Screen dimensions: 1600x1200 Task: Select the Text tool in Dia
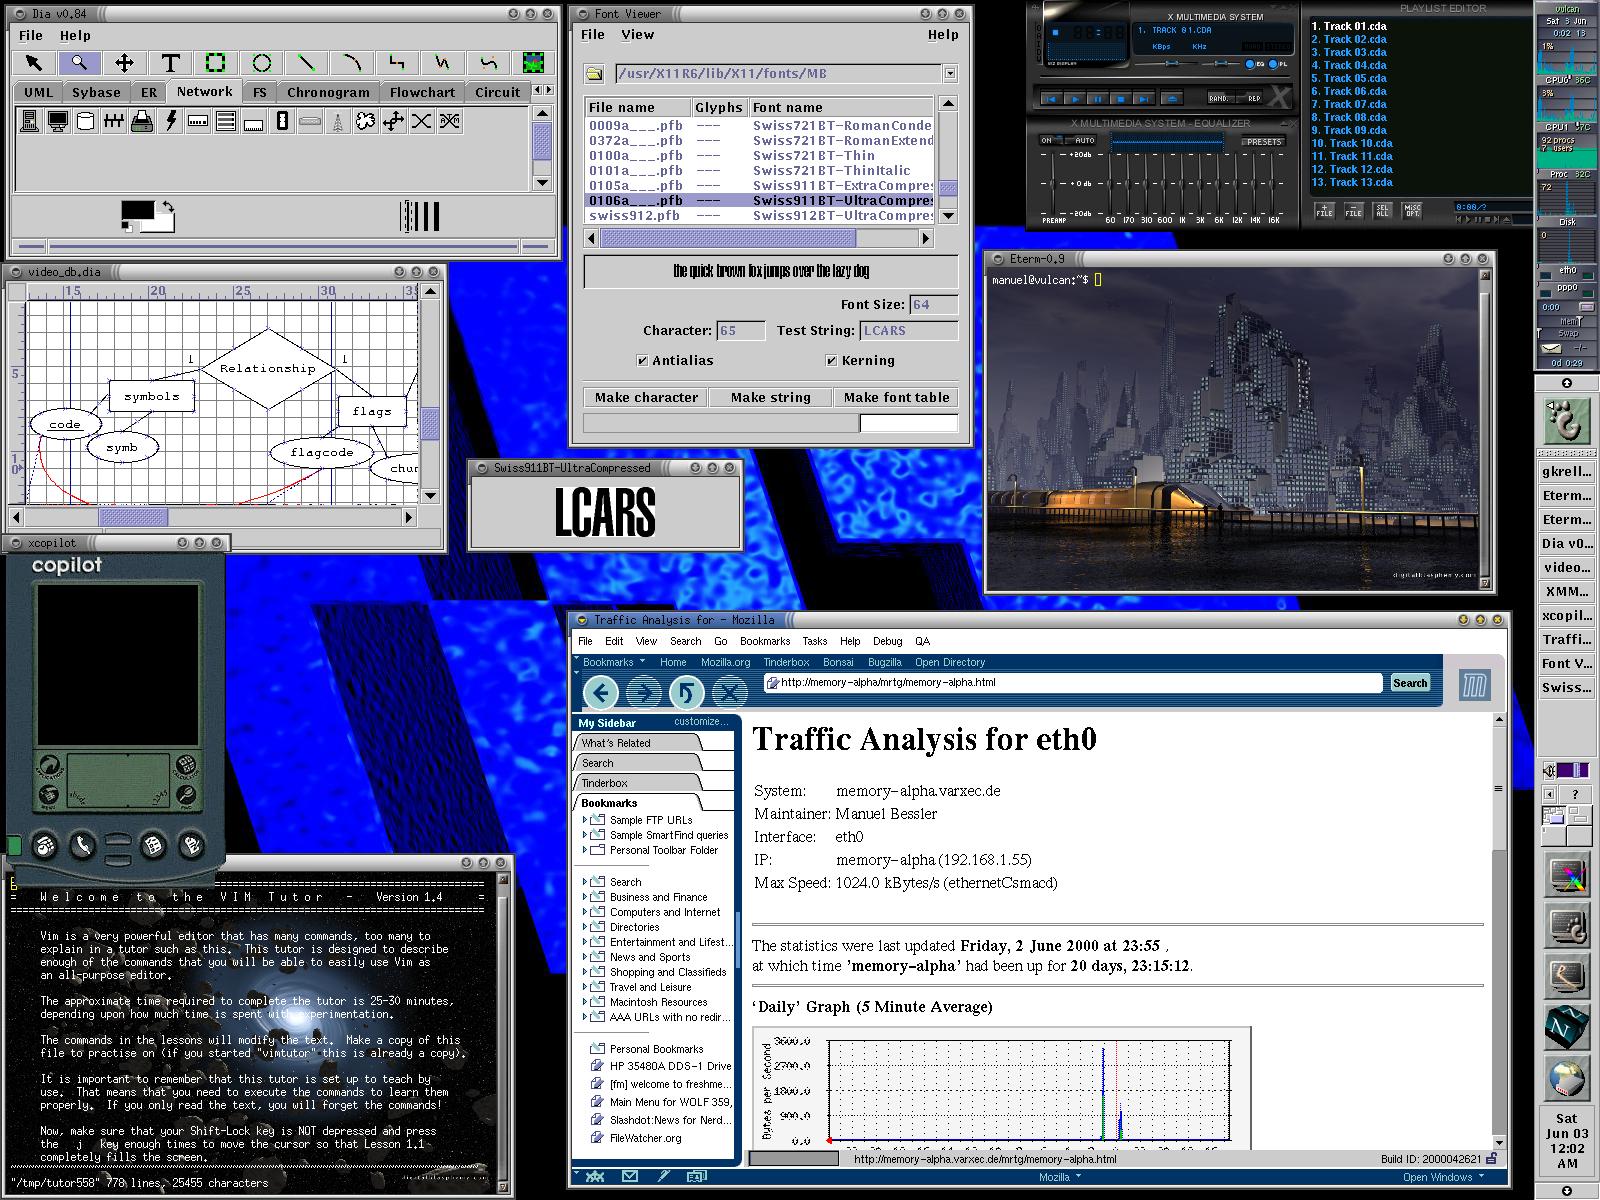170,63
